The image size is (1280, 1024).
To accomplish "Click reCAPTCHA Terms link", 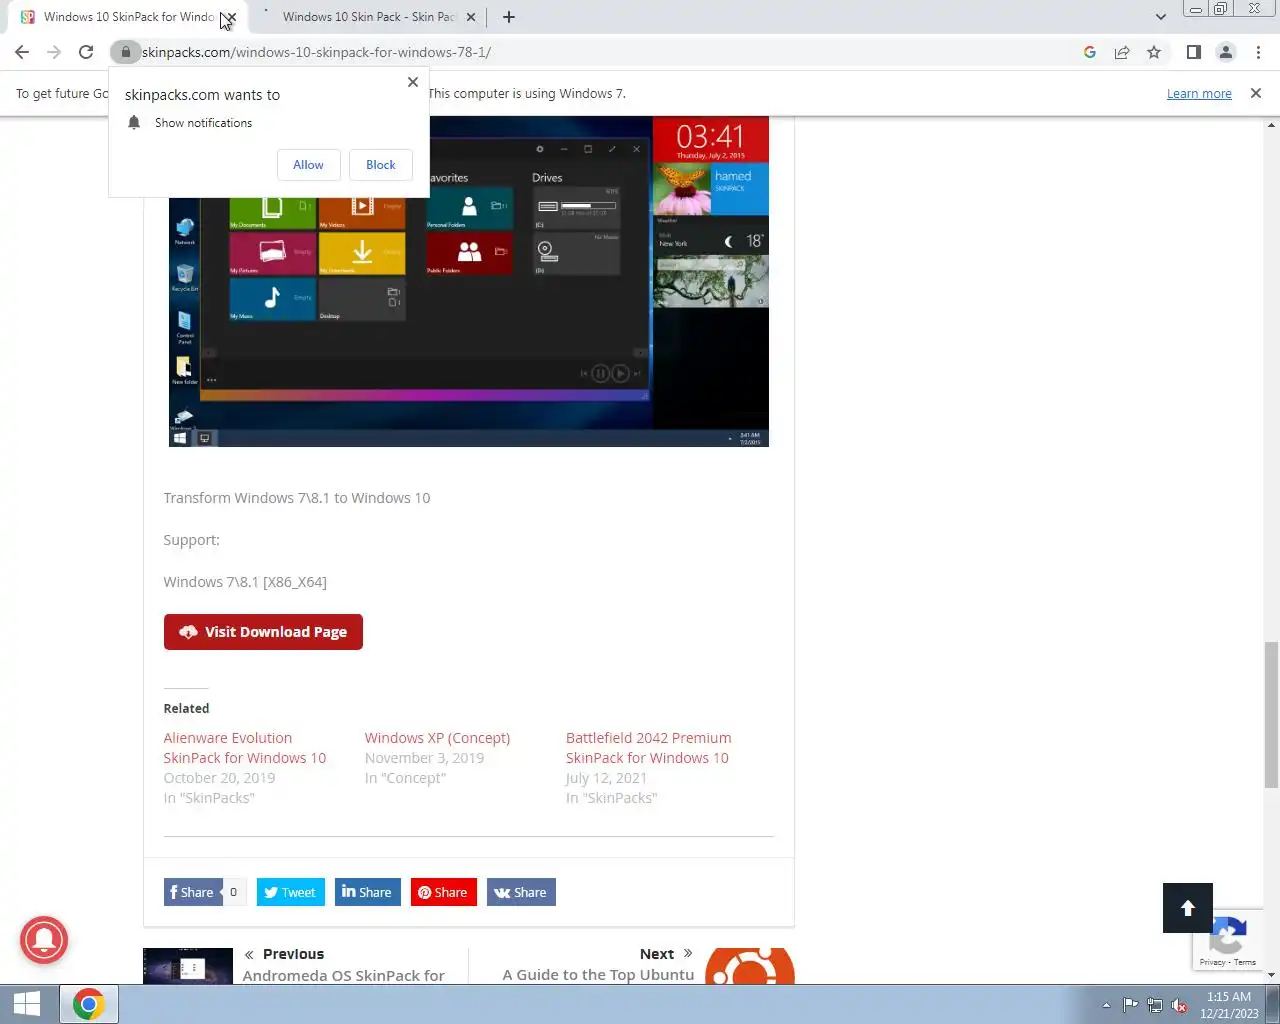I will coord(1245,962).
